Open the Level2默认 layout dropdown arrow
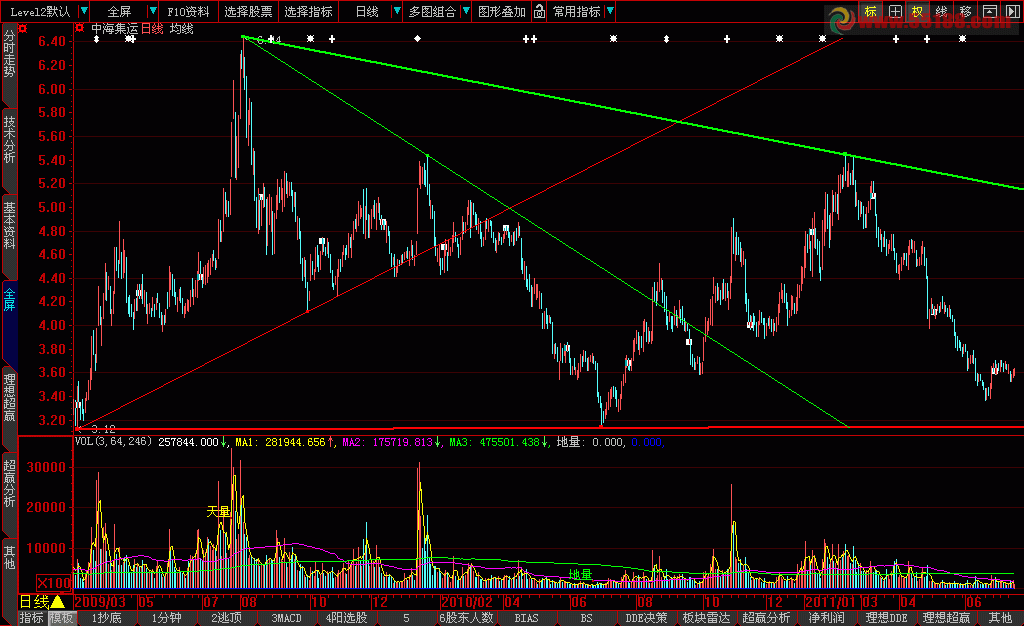The width and height of the screenshot is (1024, 626). pyautogui.click(x=84, y=11)
